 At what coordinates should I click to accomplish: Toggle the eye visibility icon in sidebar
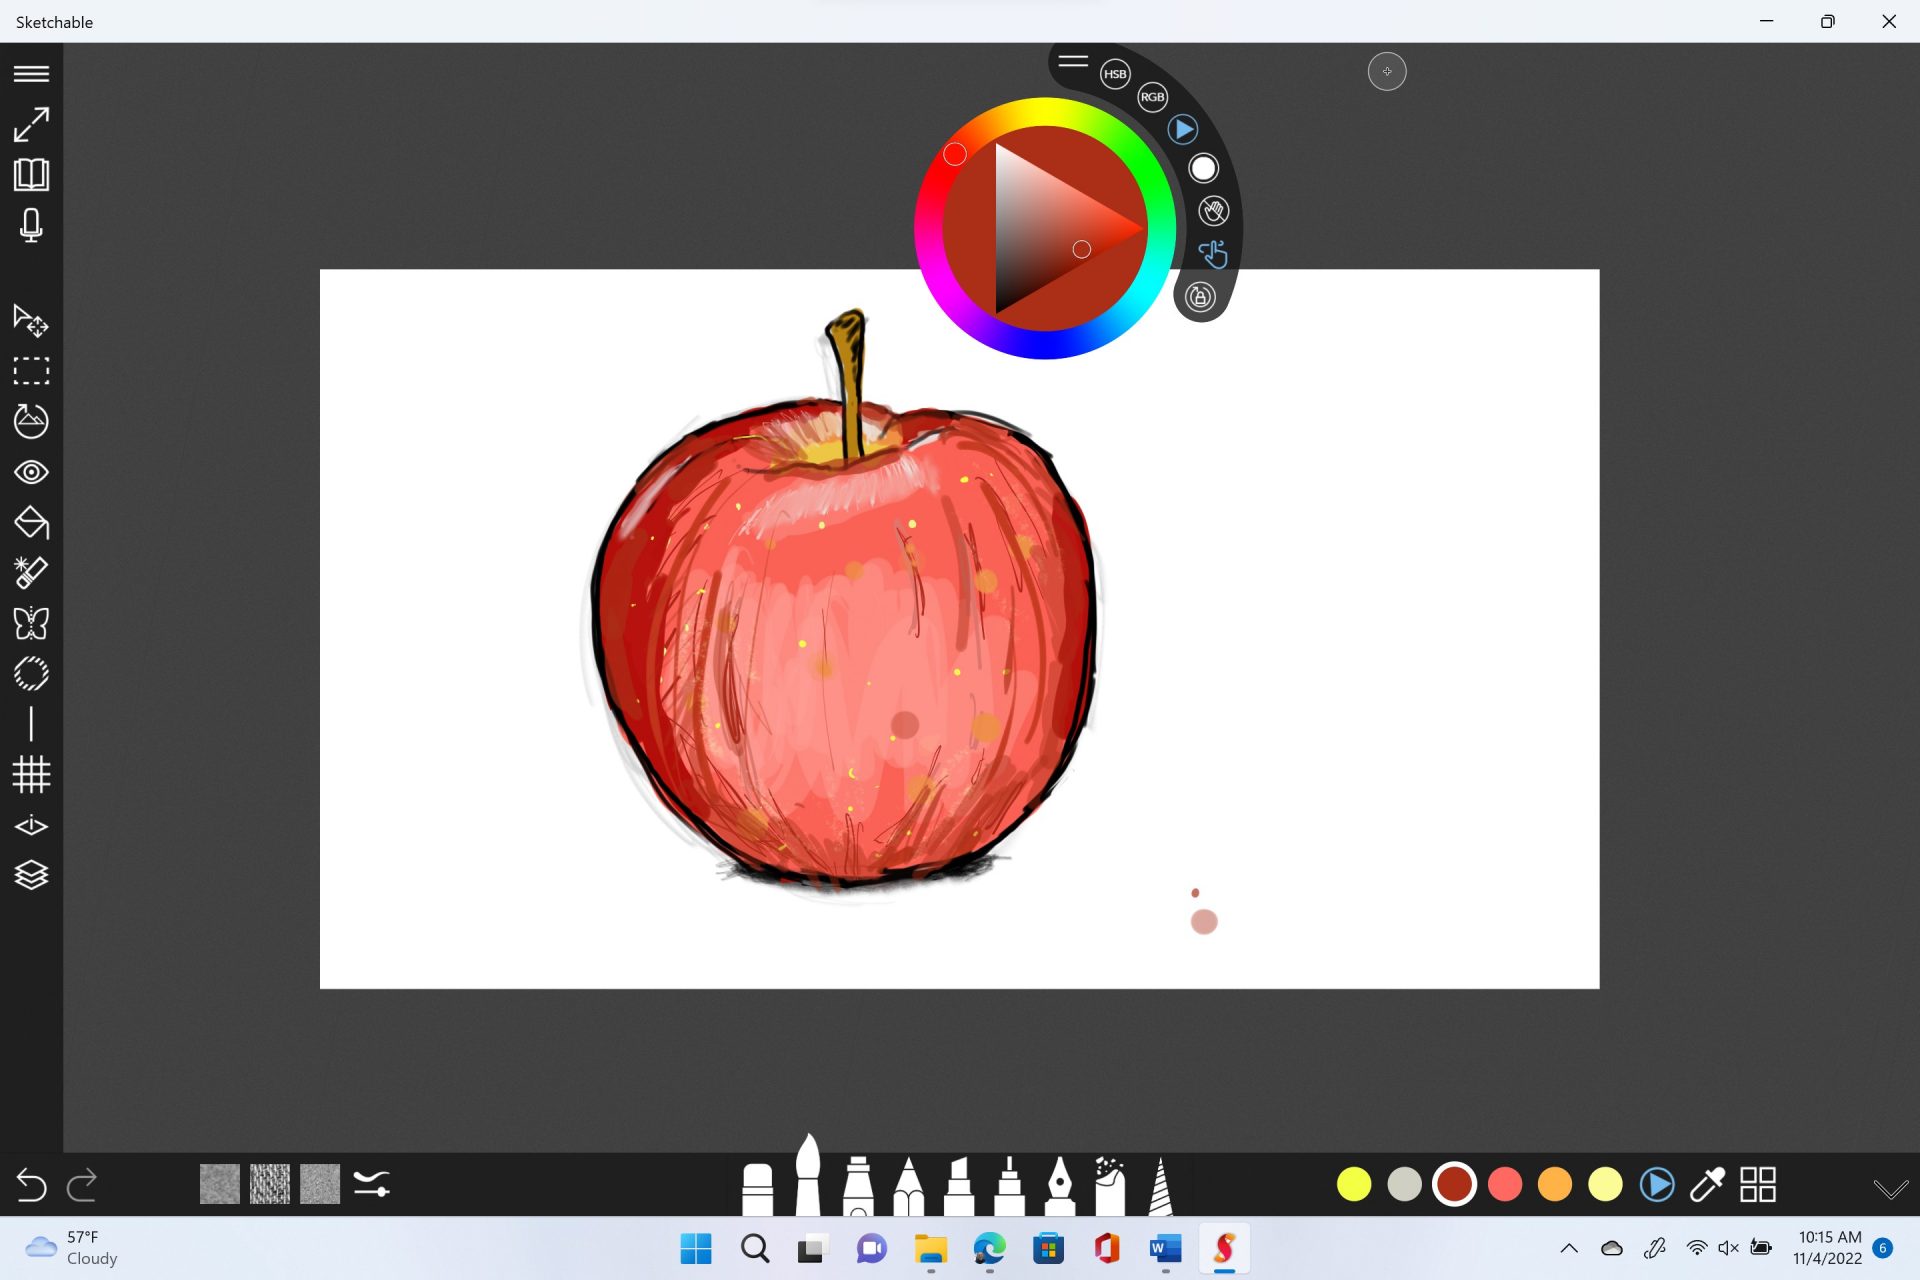(x=31, y=472)
